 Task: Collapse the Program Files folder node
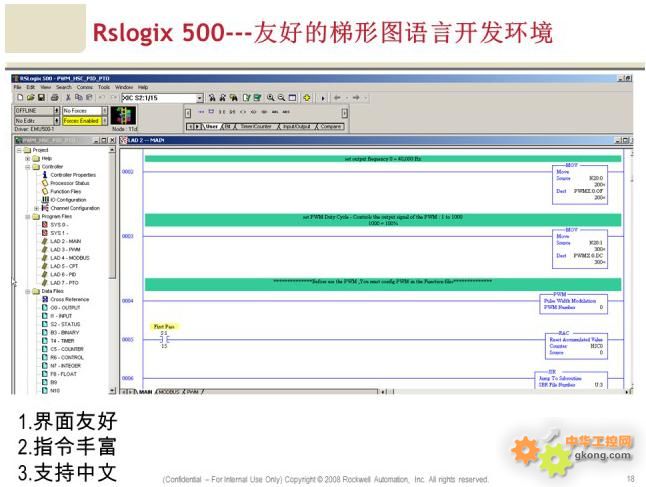coord(28,216)
